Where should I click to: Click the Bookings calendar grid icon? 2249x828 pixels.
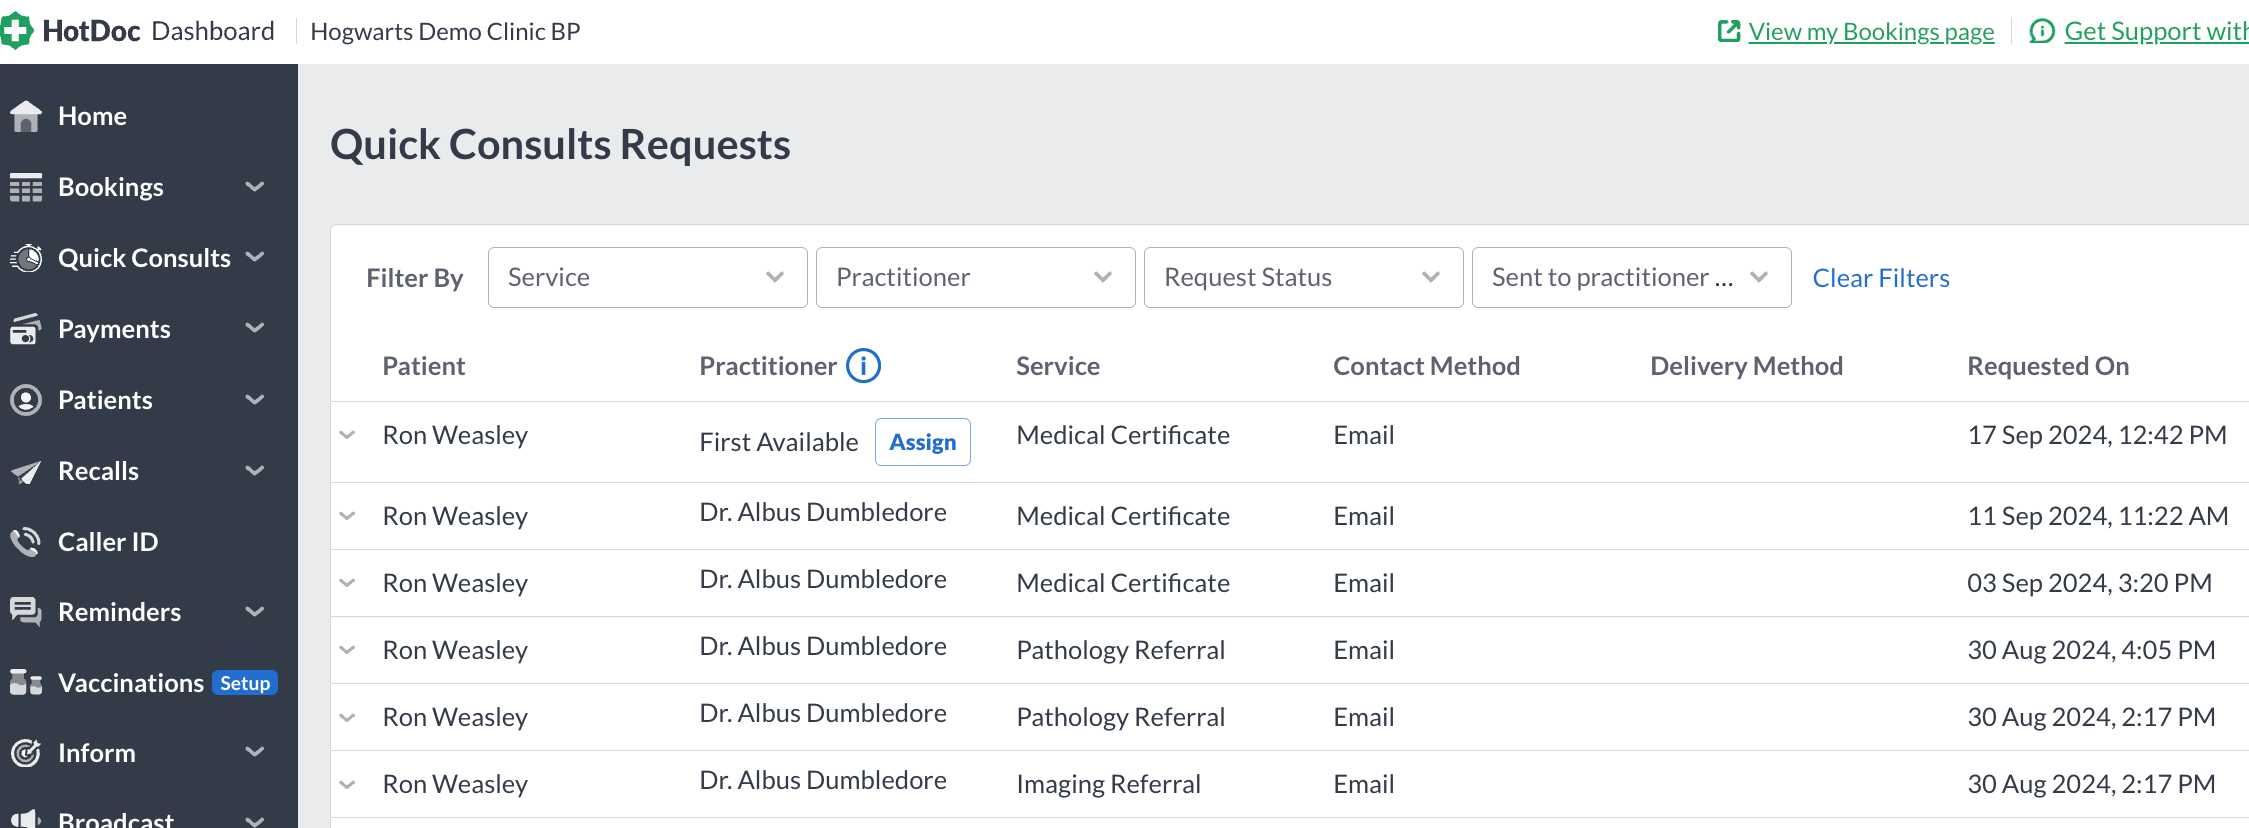(26, 187)
